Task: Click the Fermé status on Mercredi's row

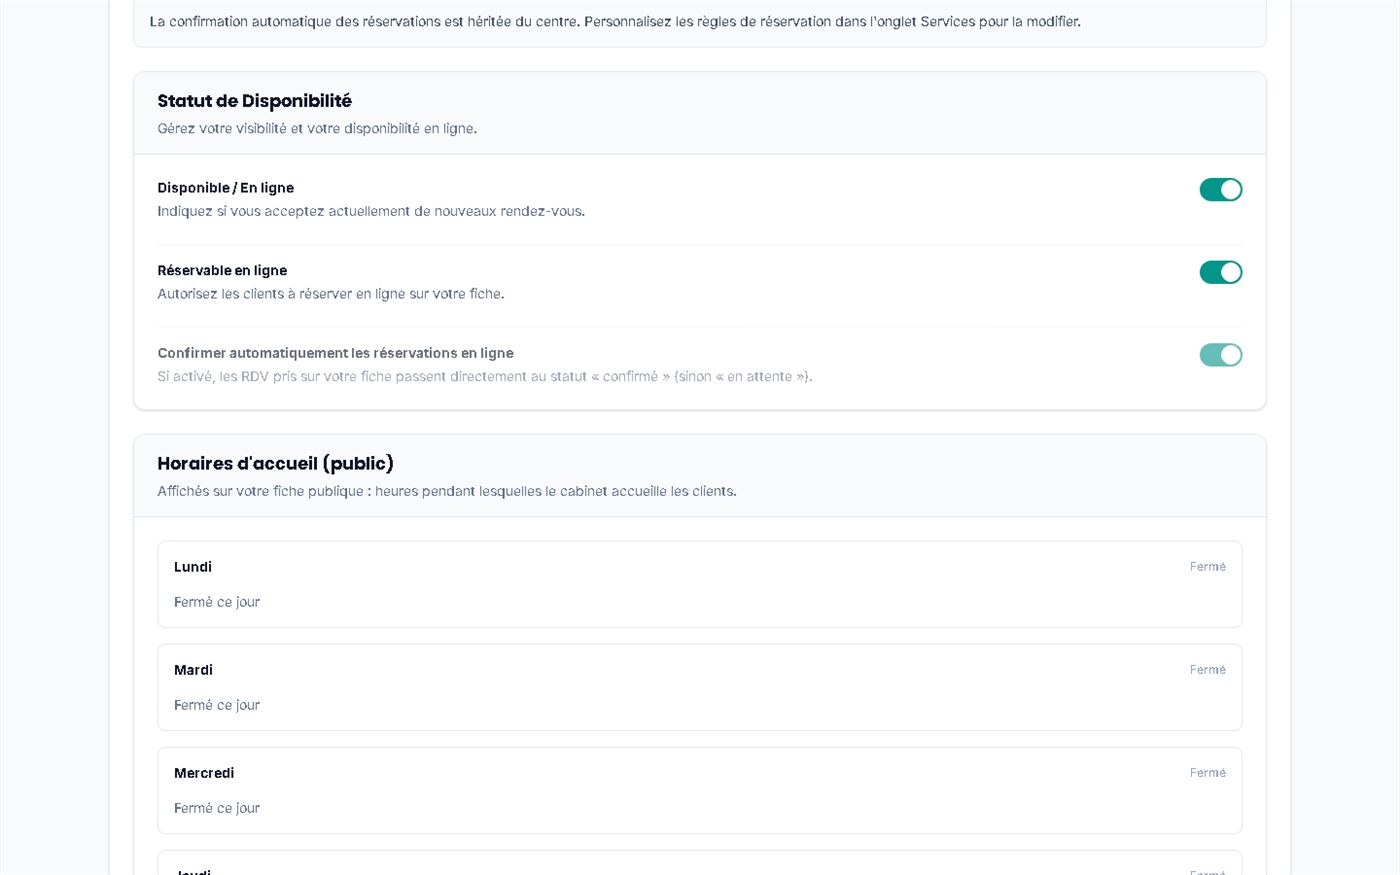Action: (x=1207, y=773)
